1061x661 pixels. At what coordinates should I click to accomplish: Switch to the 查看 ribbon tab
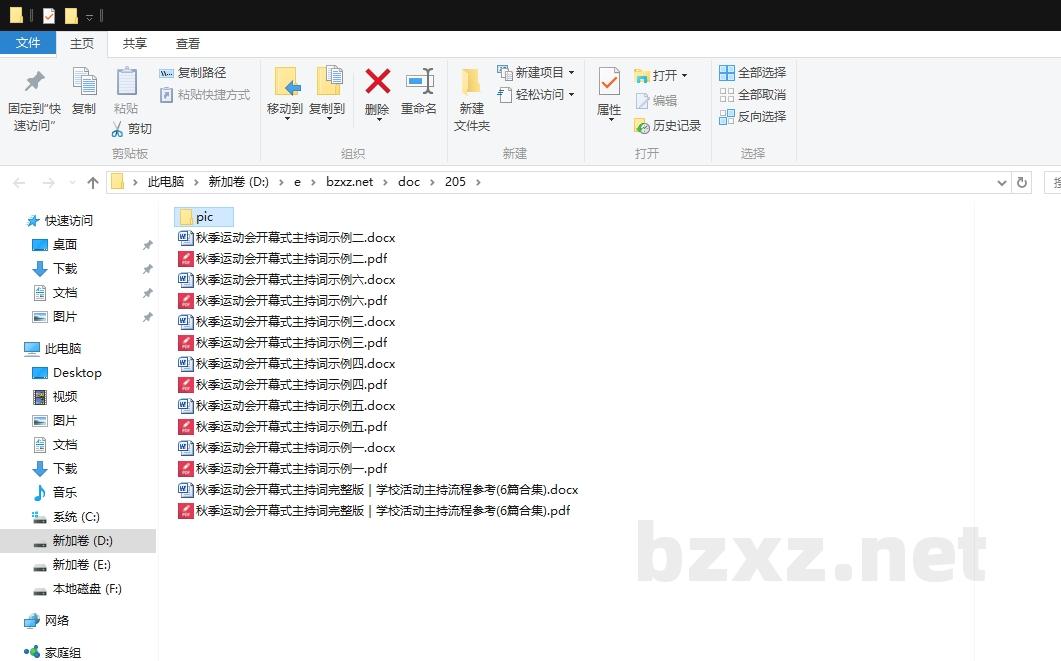[187, 43]
